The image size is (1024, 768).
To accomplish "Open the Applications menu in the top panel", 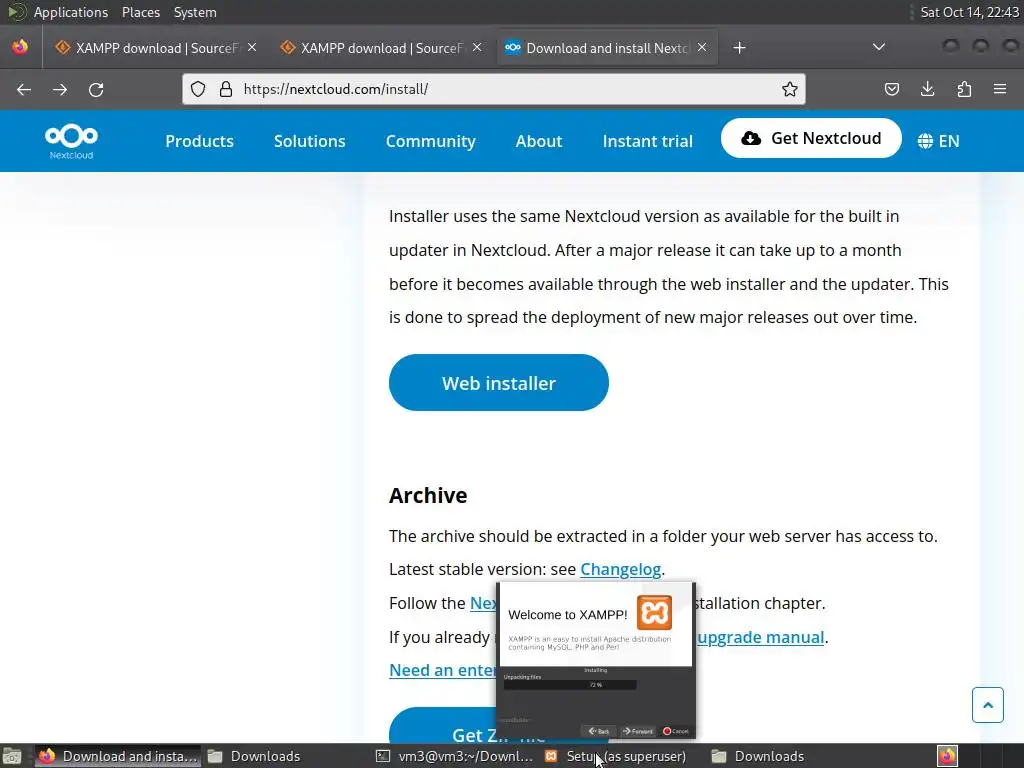I will 71,12.
